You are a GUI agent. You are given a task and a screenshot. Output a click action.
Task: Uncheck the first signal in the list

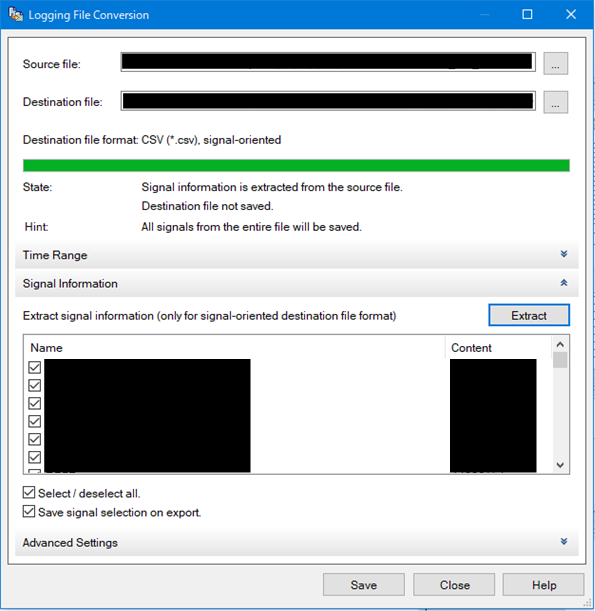(35, 367)
